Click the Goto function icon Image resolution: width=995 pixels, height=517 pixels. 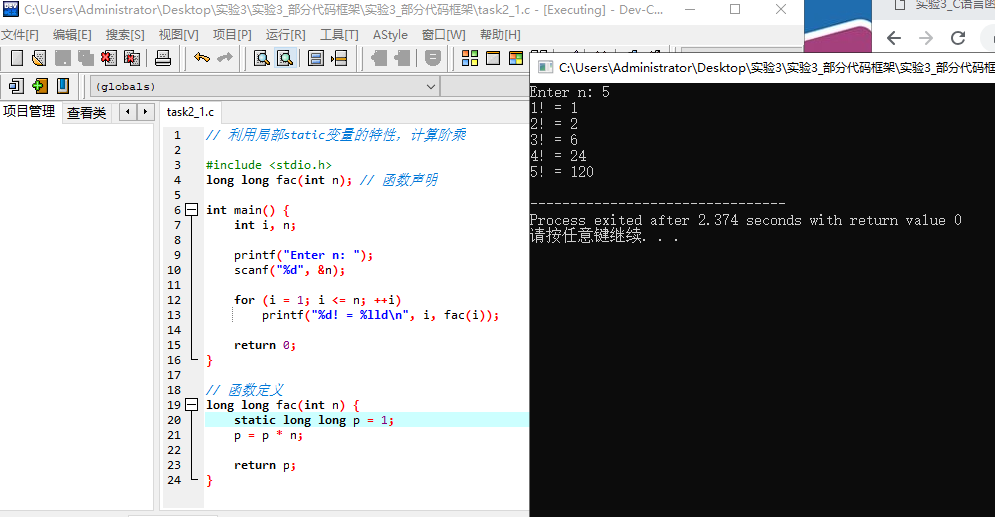(x=315, y=58)
